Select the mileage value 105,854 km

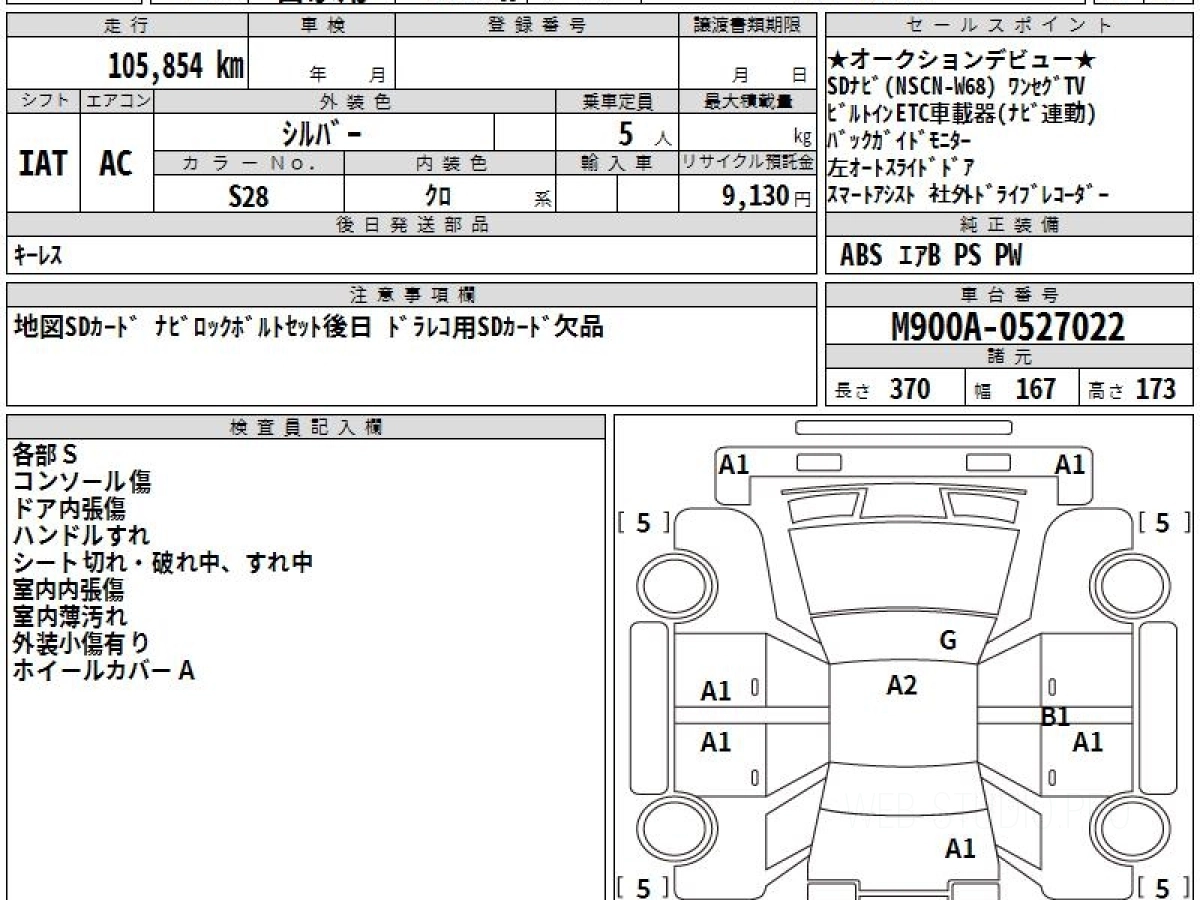(x=176, y=66)
